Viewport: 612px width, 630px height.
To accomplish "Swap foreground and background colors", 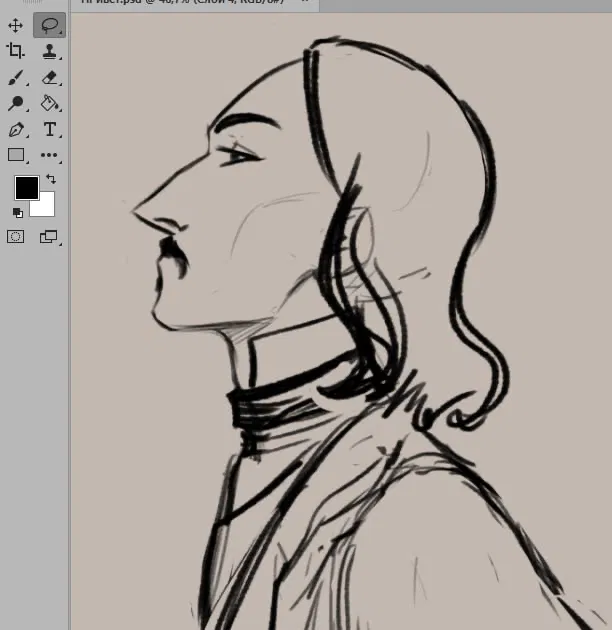I will point(51,179).
